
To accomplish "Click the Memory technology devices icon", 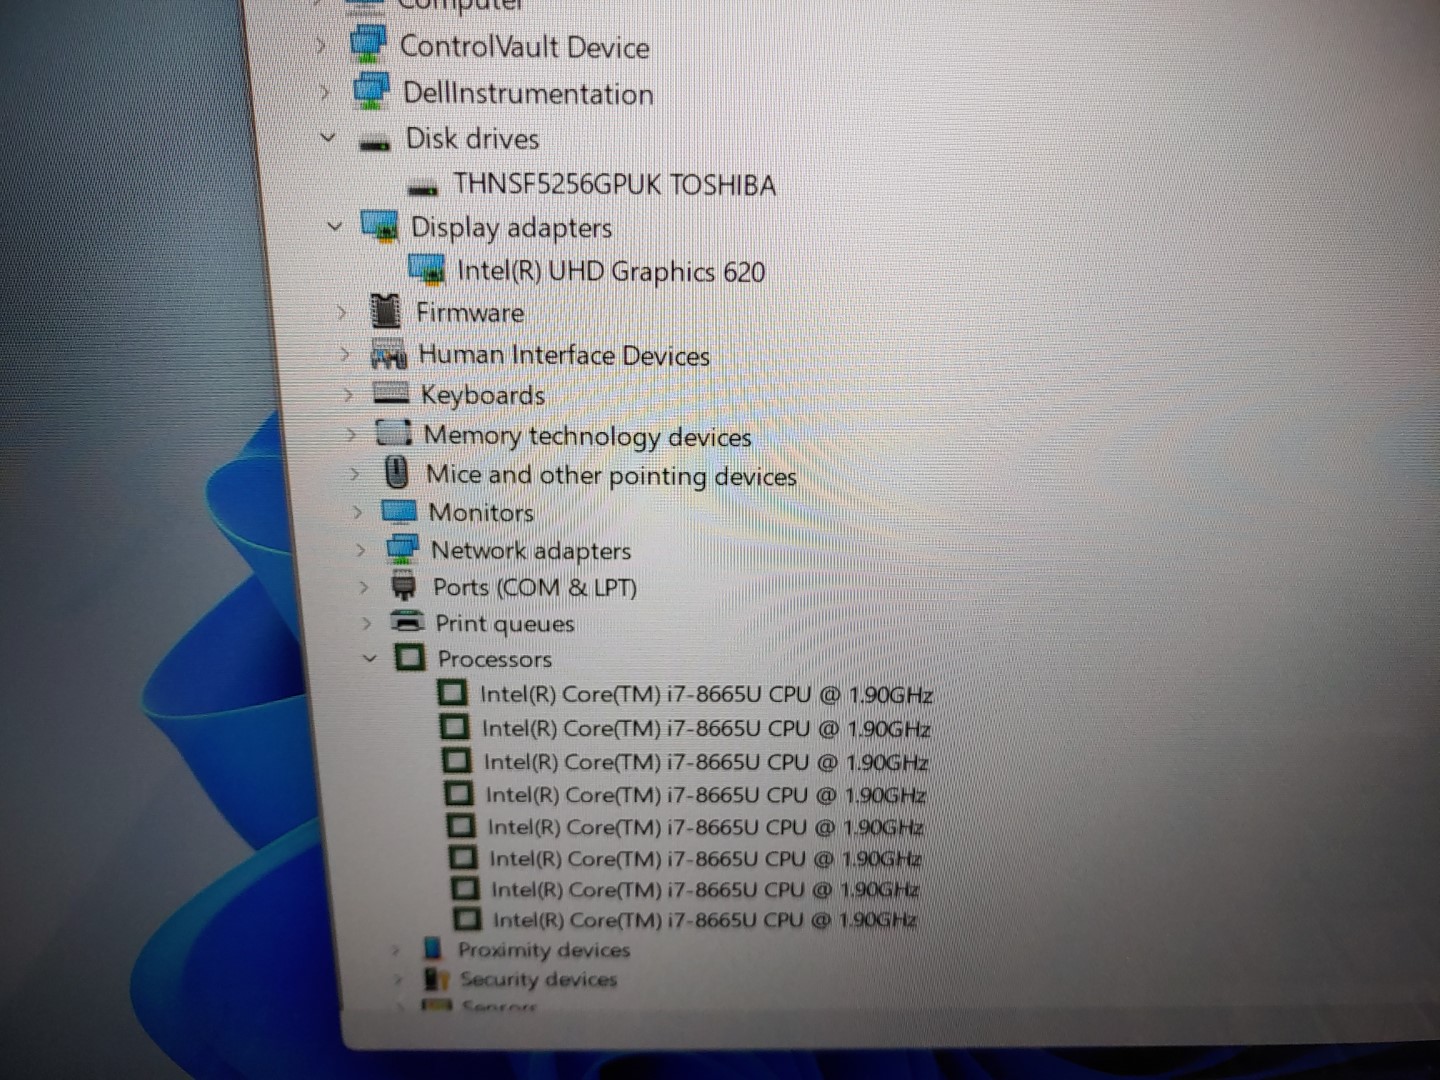I will click(x=393, y=433).
